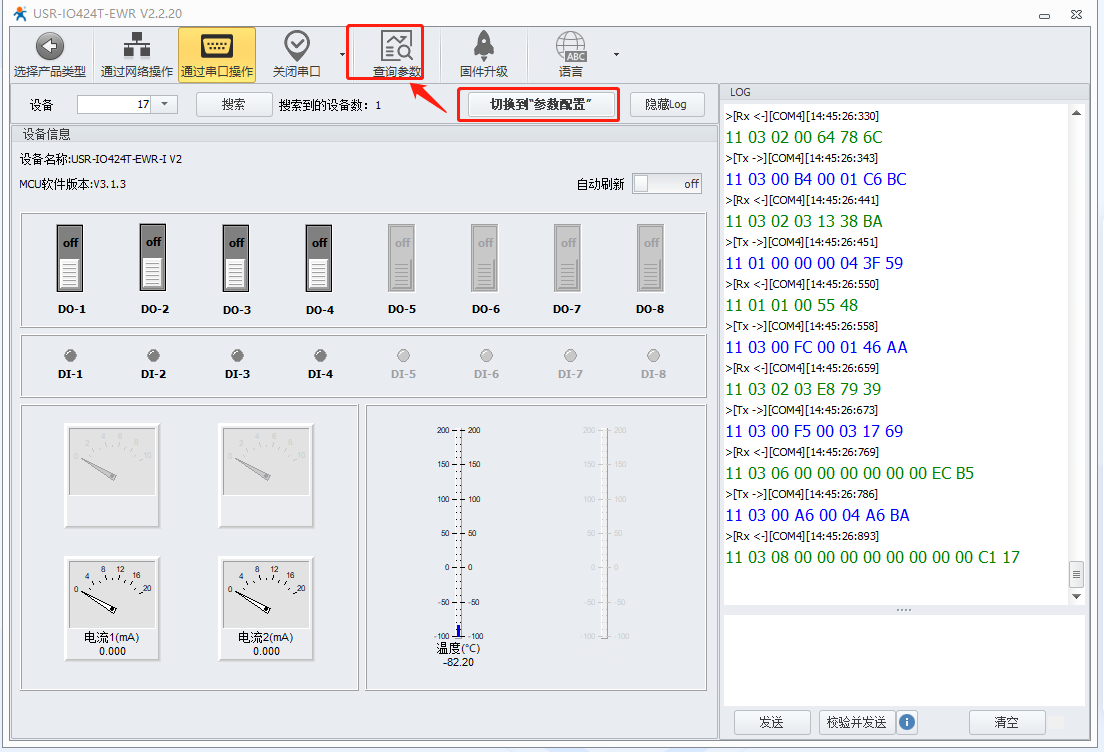Image resolution: width=1104 pixels, height=752 pixels.
Task: Open 固件升级 rocket icon
Action: click(x=483, y=47)
